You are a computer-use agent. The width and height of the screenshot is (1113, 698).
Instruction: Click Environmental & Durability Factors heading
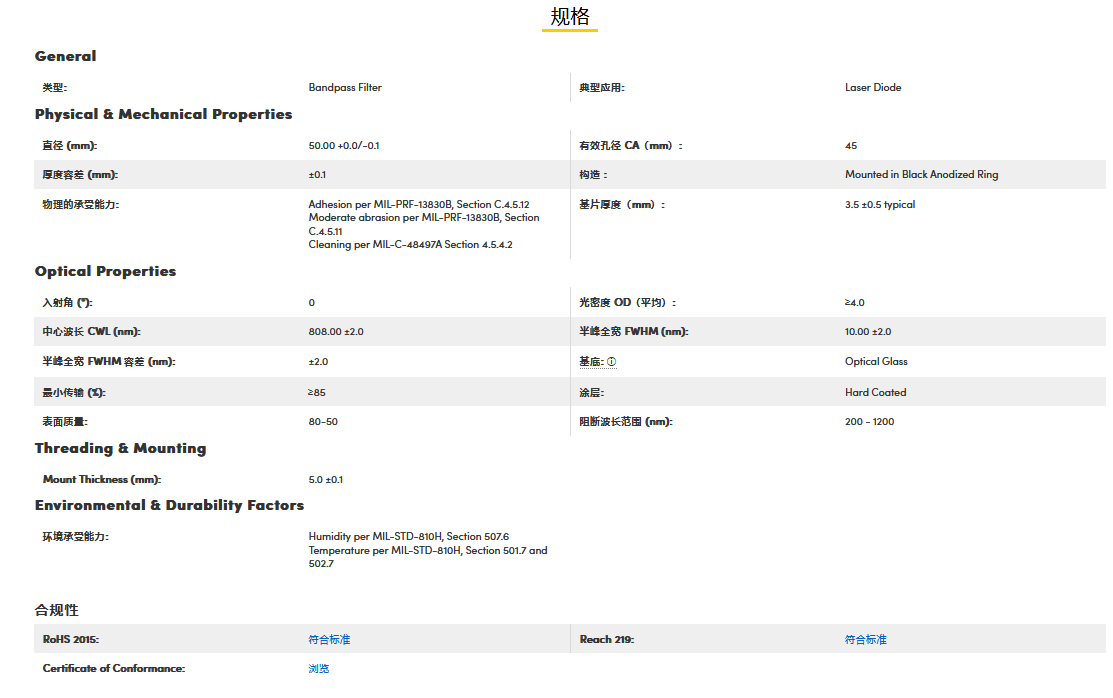[x=169, y=505]
